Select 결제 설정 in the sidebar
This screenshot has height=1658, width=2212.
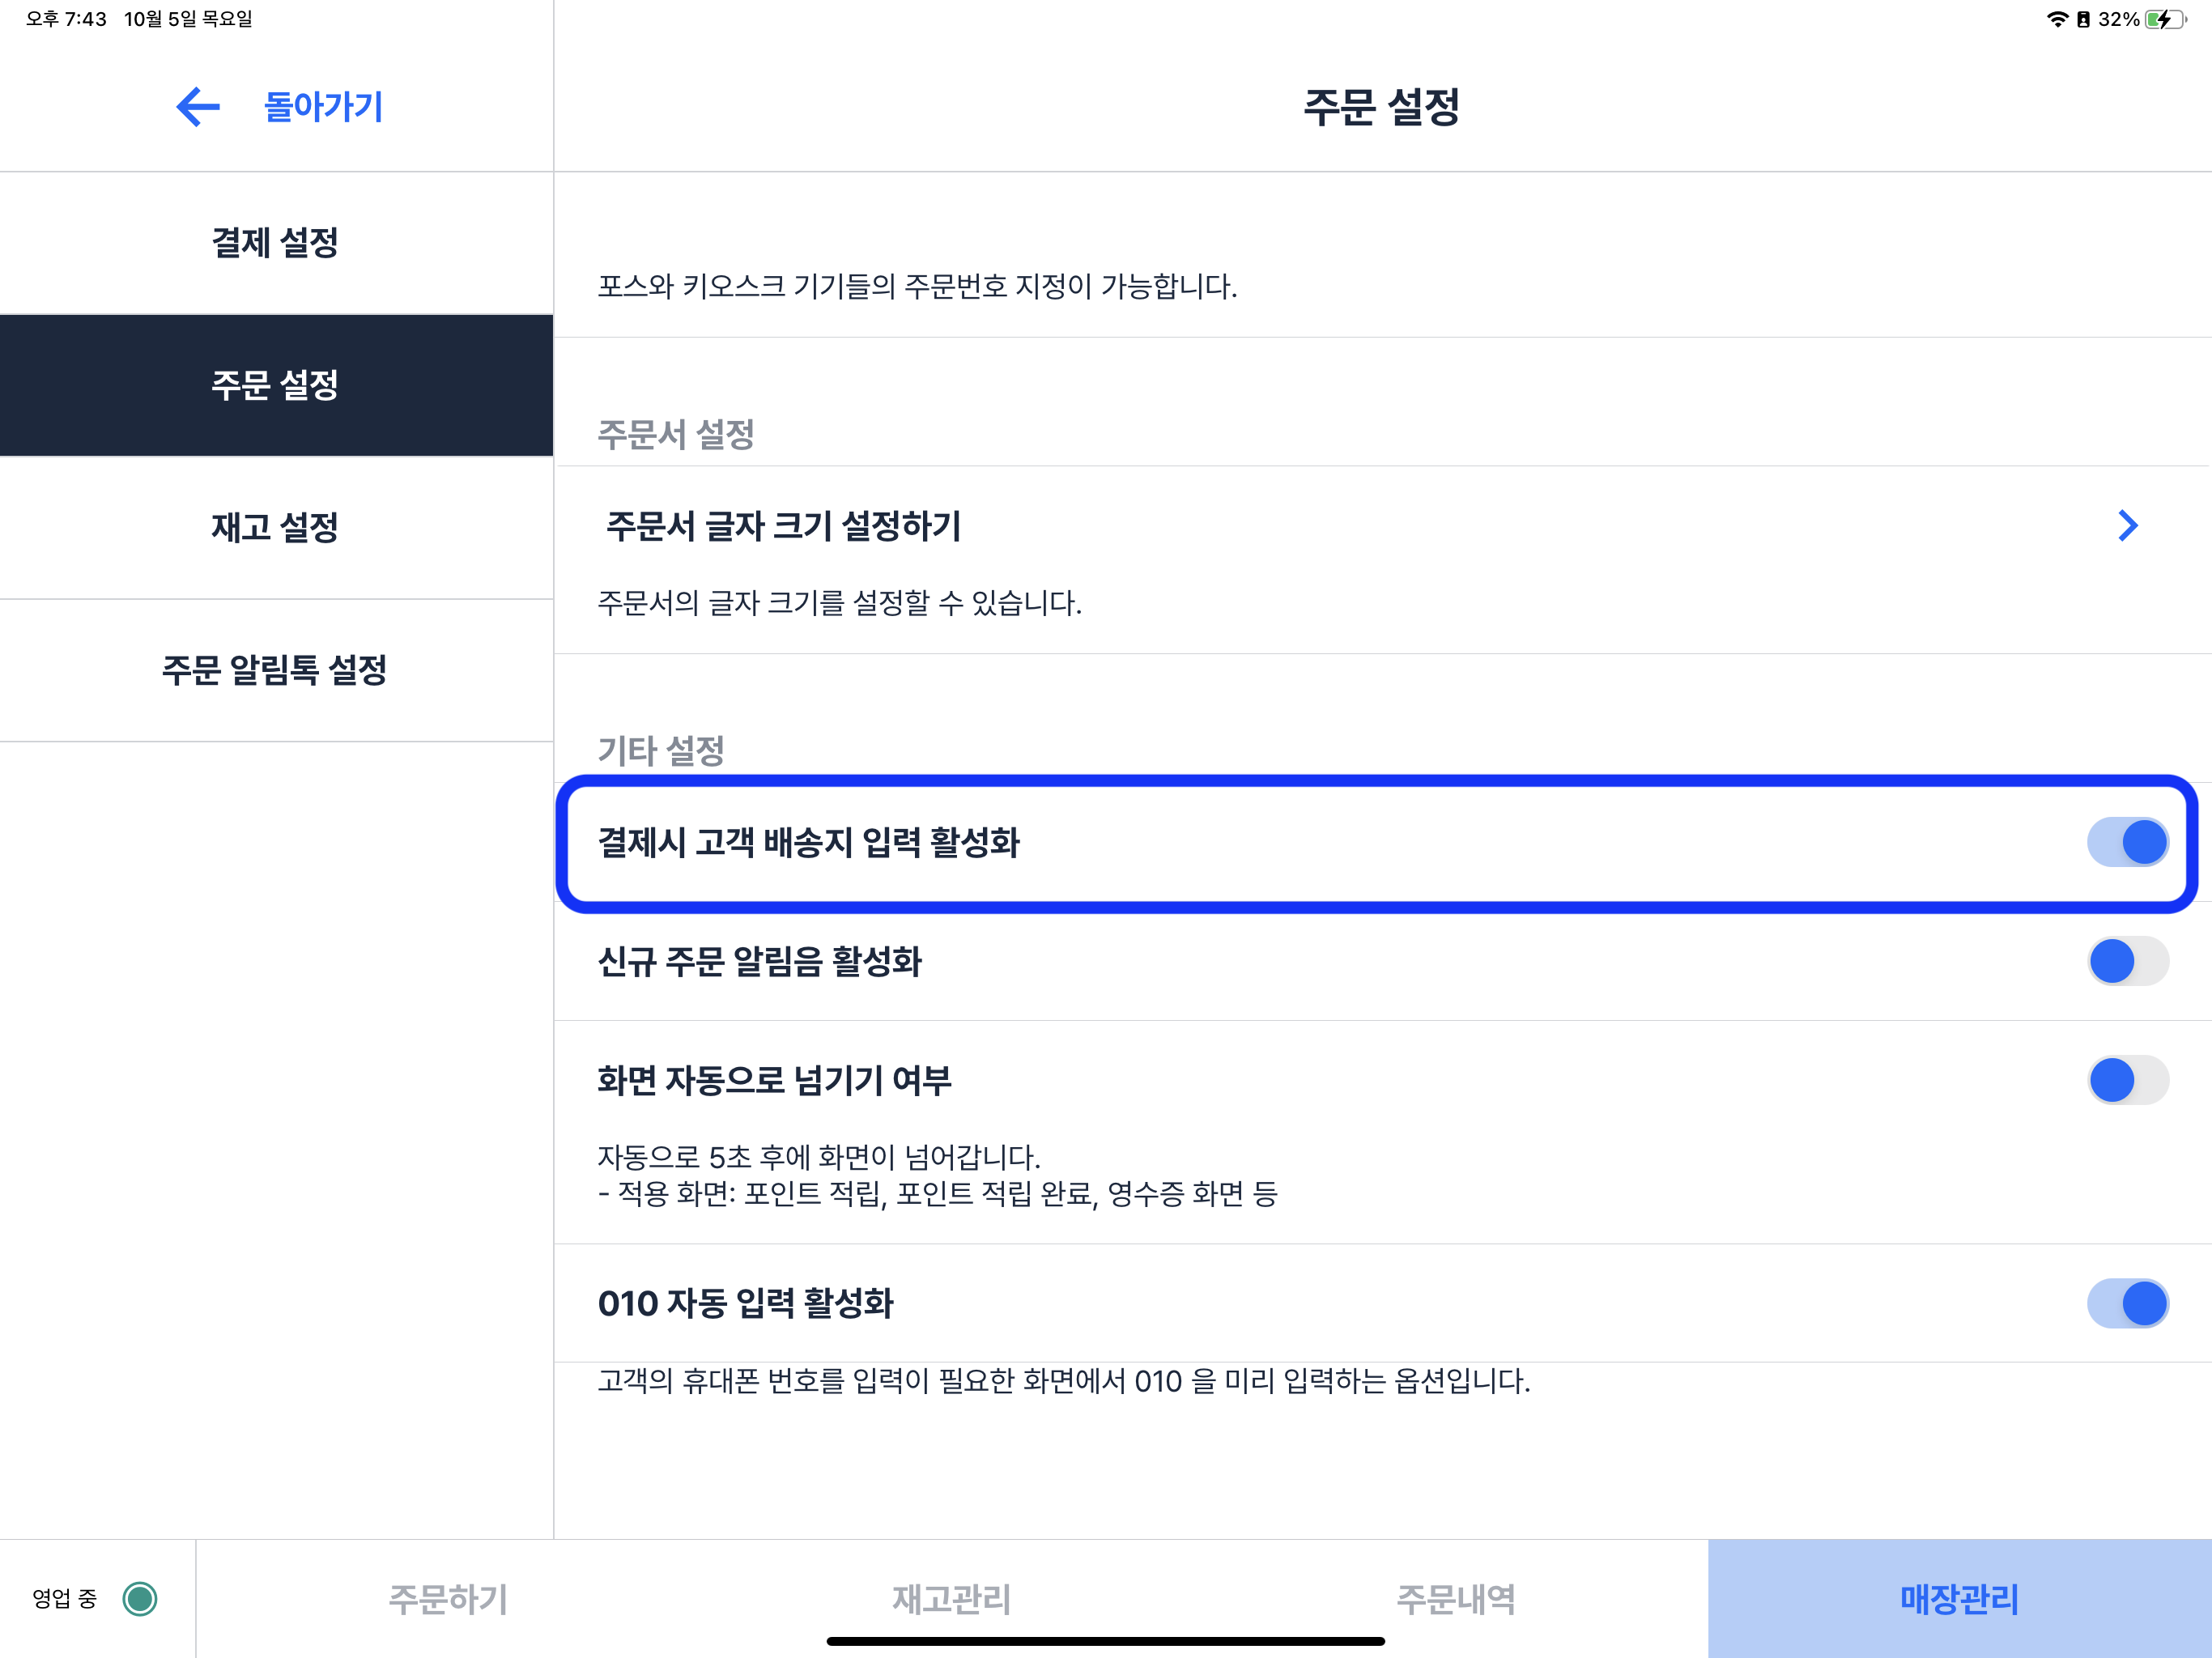pyautogui.click(x=275, y=243)
